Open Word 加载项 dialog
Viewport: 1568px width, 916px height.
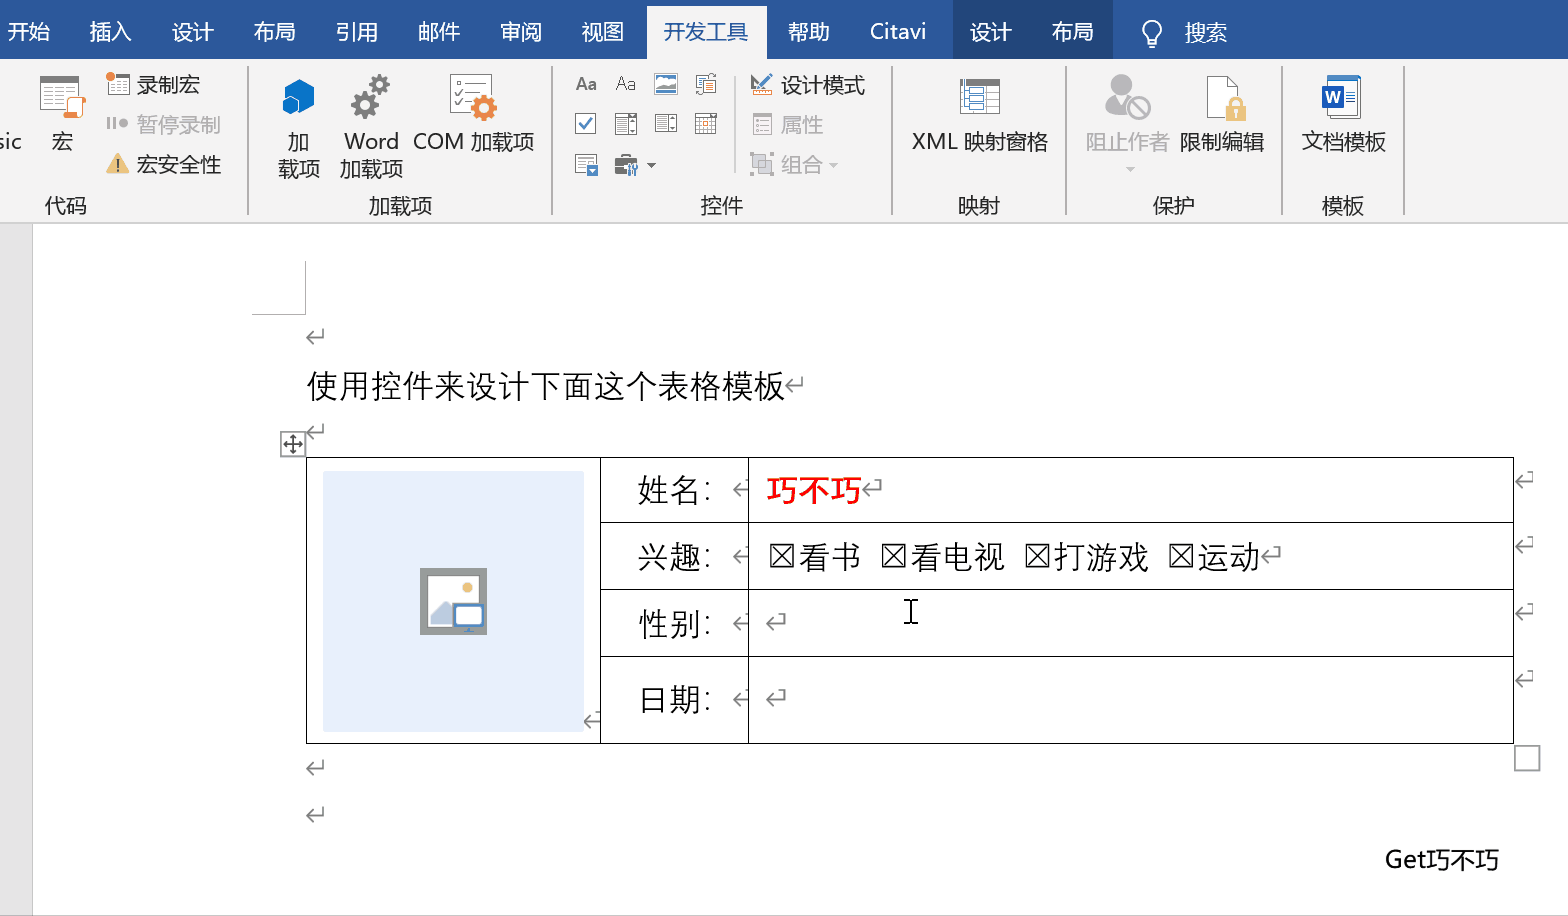(x=371, y=127)
